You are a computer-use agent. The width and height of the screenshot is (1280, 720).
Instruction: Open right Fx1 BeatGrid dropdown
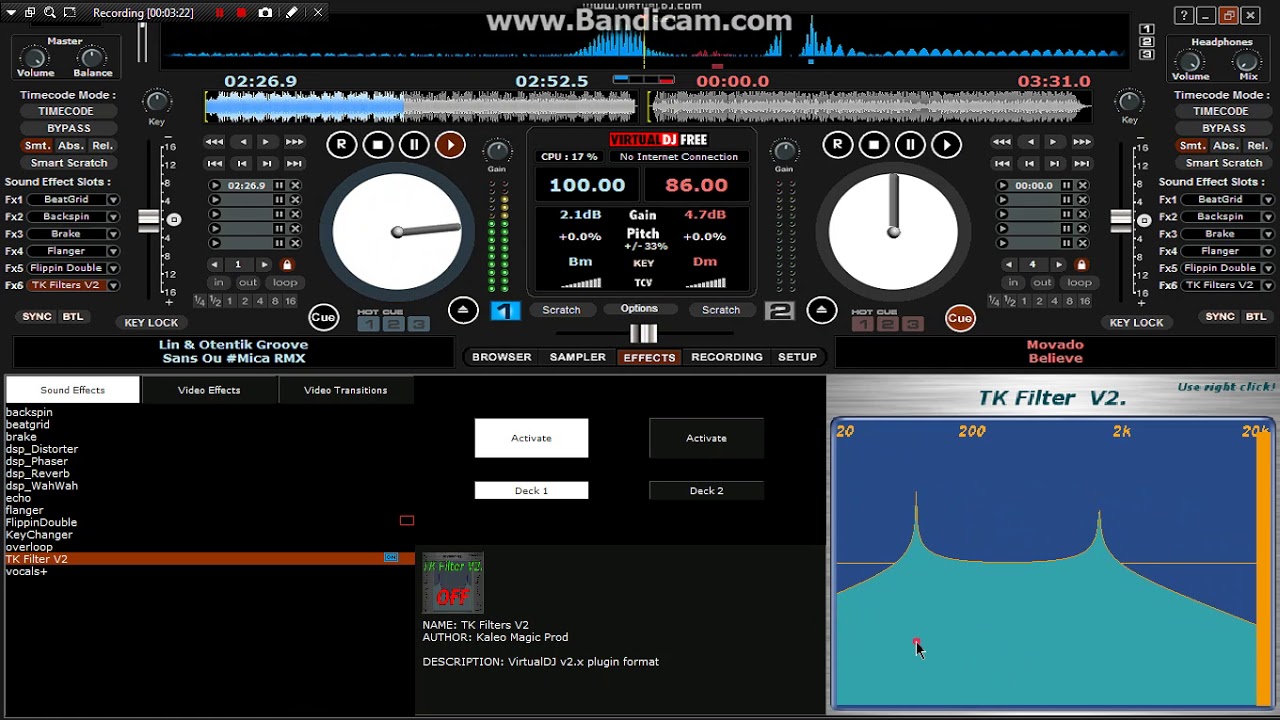(x=1267, y=200)
